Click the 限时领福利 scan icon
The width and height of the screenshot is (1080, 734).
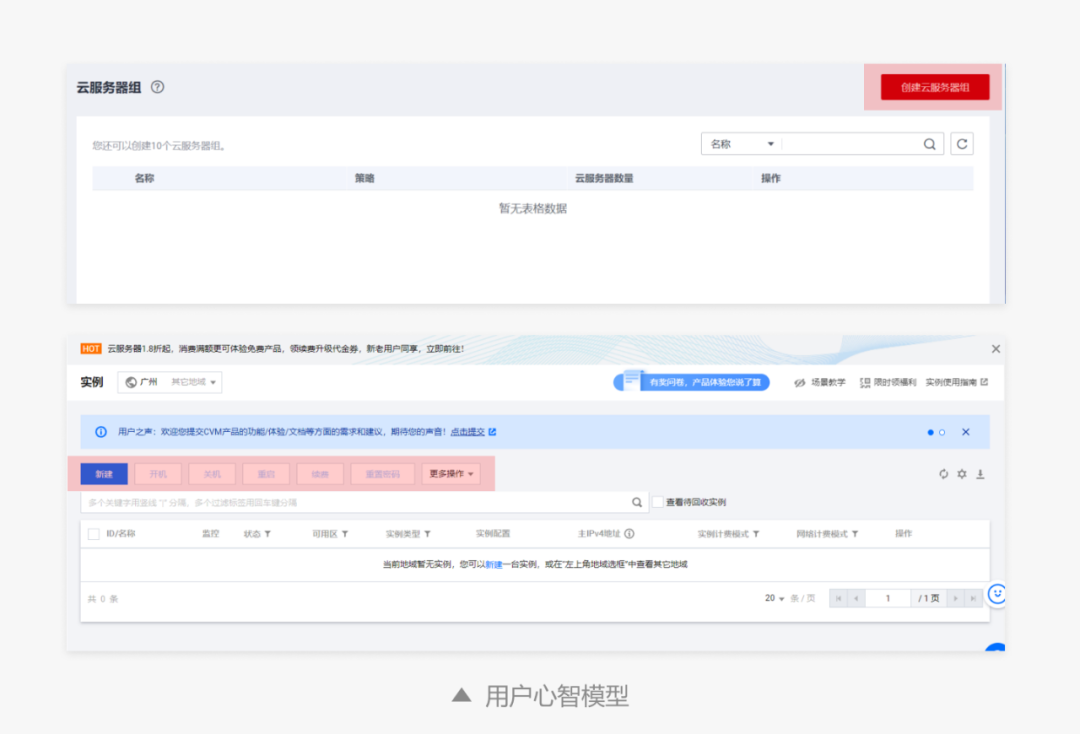click(x=865, y=383)
